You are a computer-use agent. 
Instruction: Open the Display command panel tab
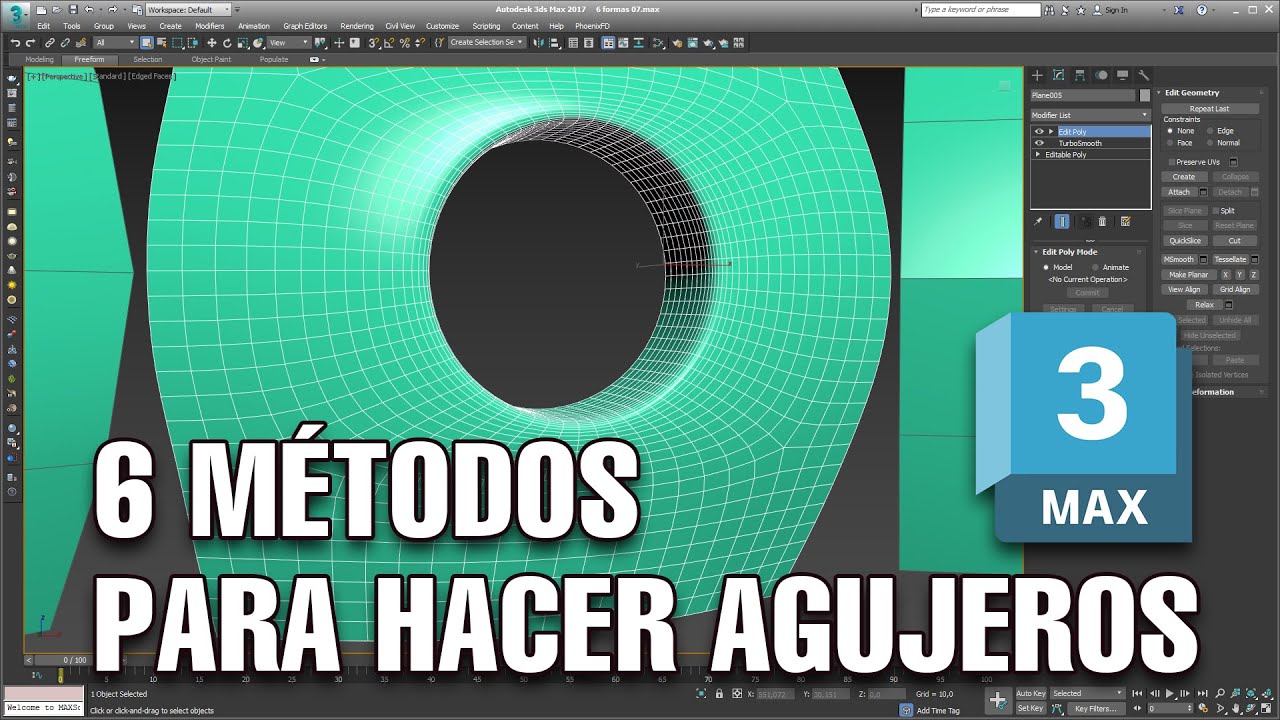point(1122,75)
